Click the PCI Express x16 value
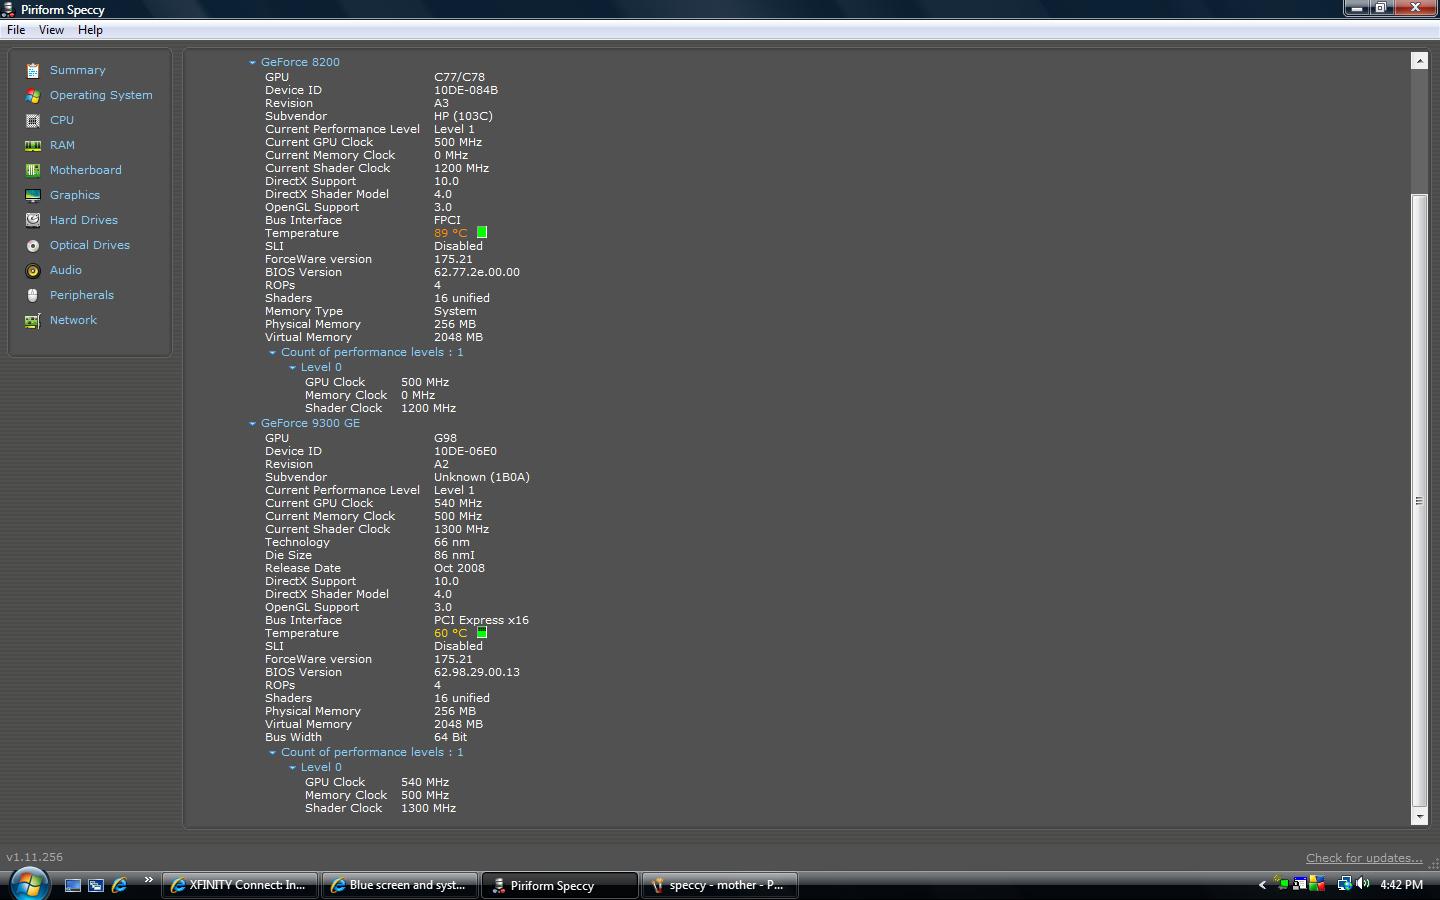The height and width of the screenshot is (900, 1440). pyautogui.click(x=481, y=620)
